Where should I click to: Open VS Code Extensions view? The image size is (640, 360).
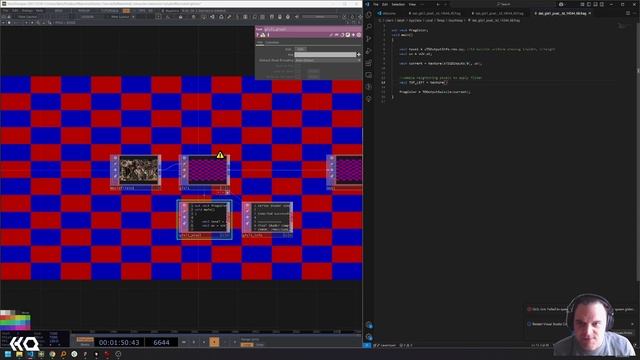tap(369, 63)
